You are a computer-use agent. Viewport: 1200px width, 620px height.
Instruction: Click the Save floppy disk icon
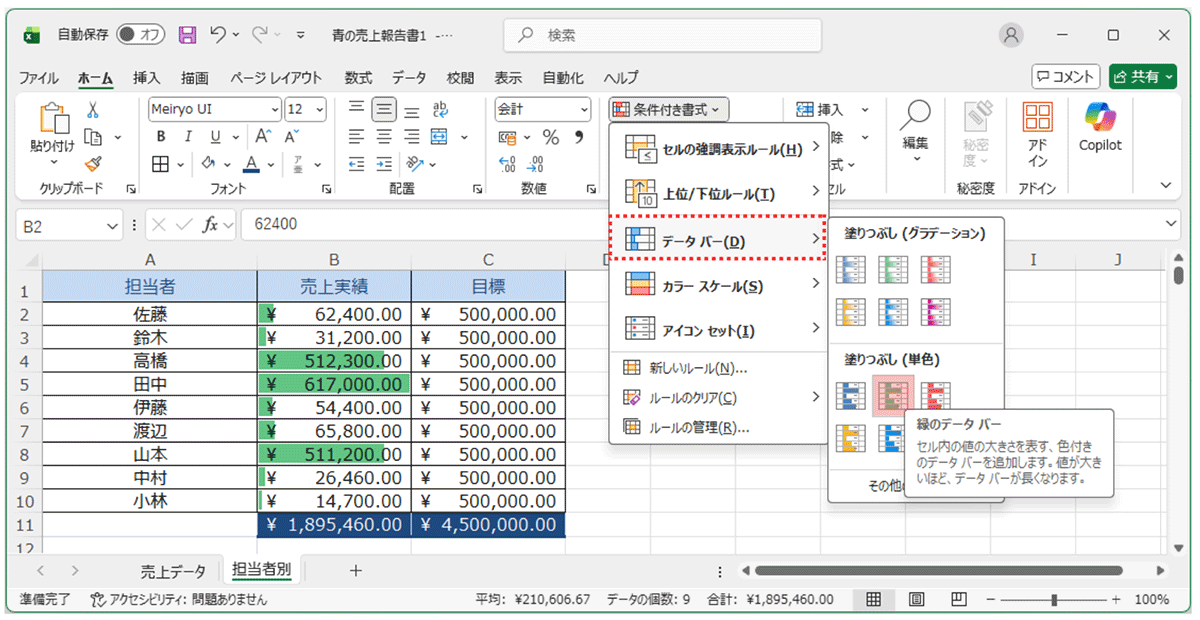tap(187, 35)
